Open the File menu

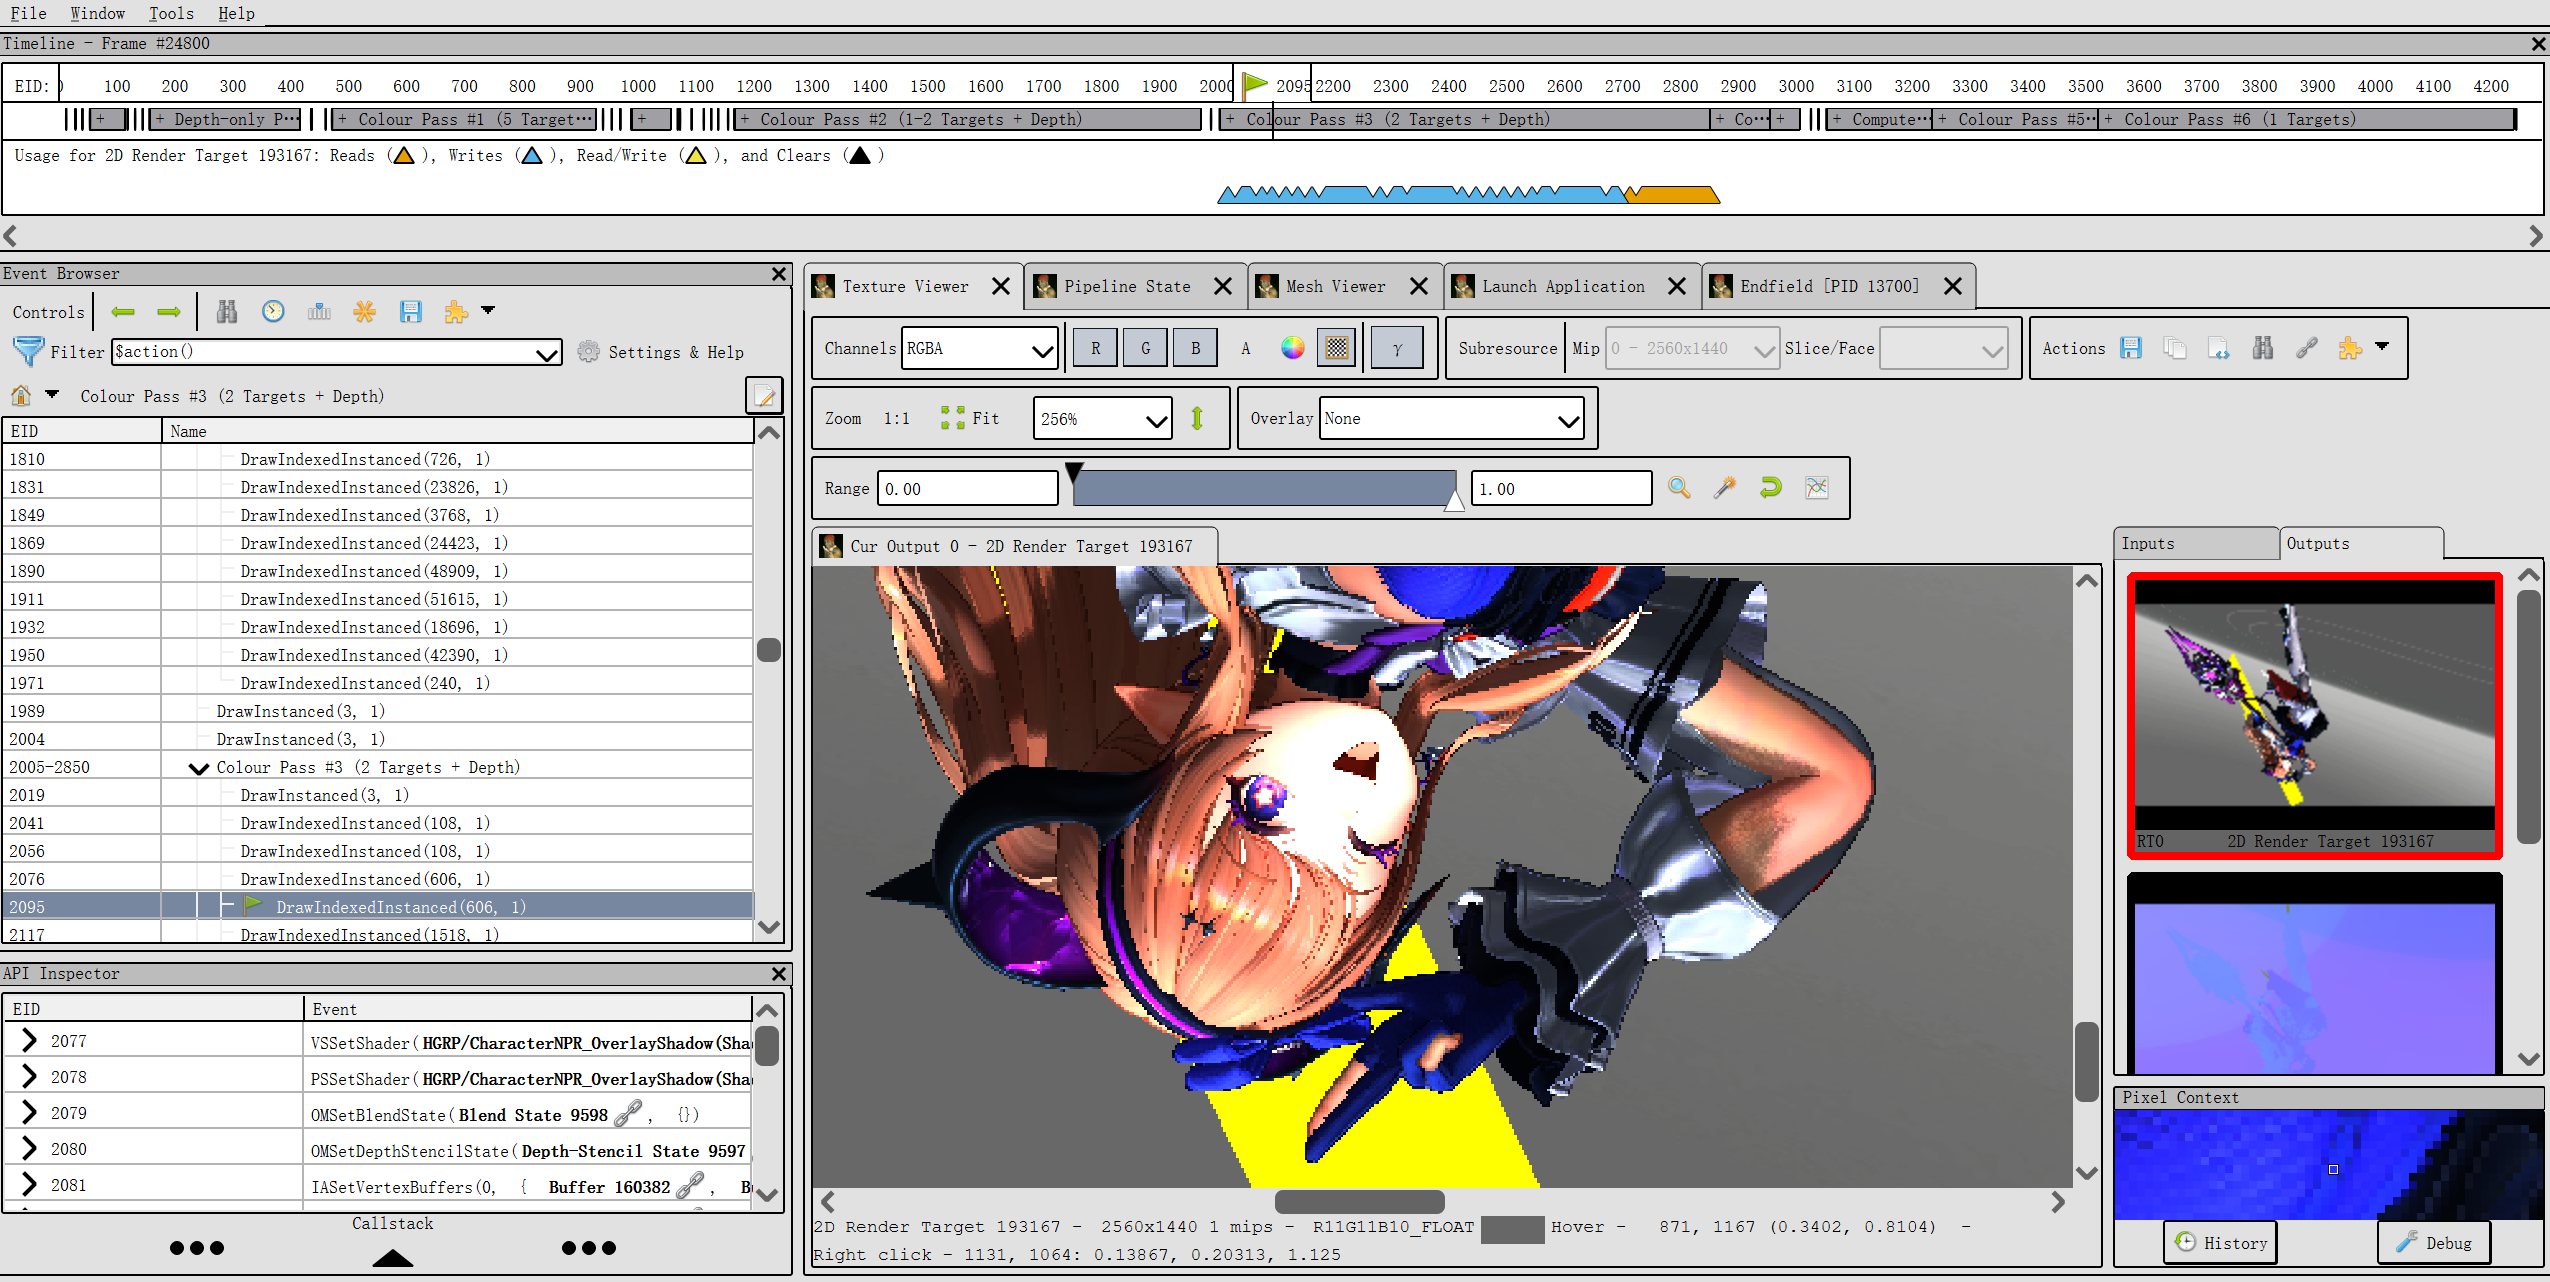pos(28,13)
